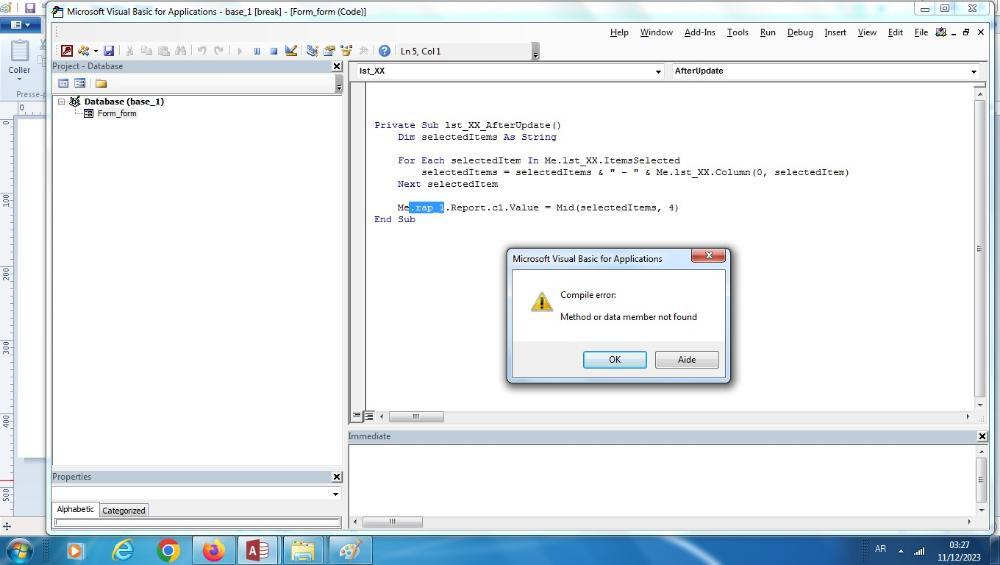Open the View menu
Screen dimensions: 1000x565
click(x=867, y=33)
